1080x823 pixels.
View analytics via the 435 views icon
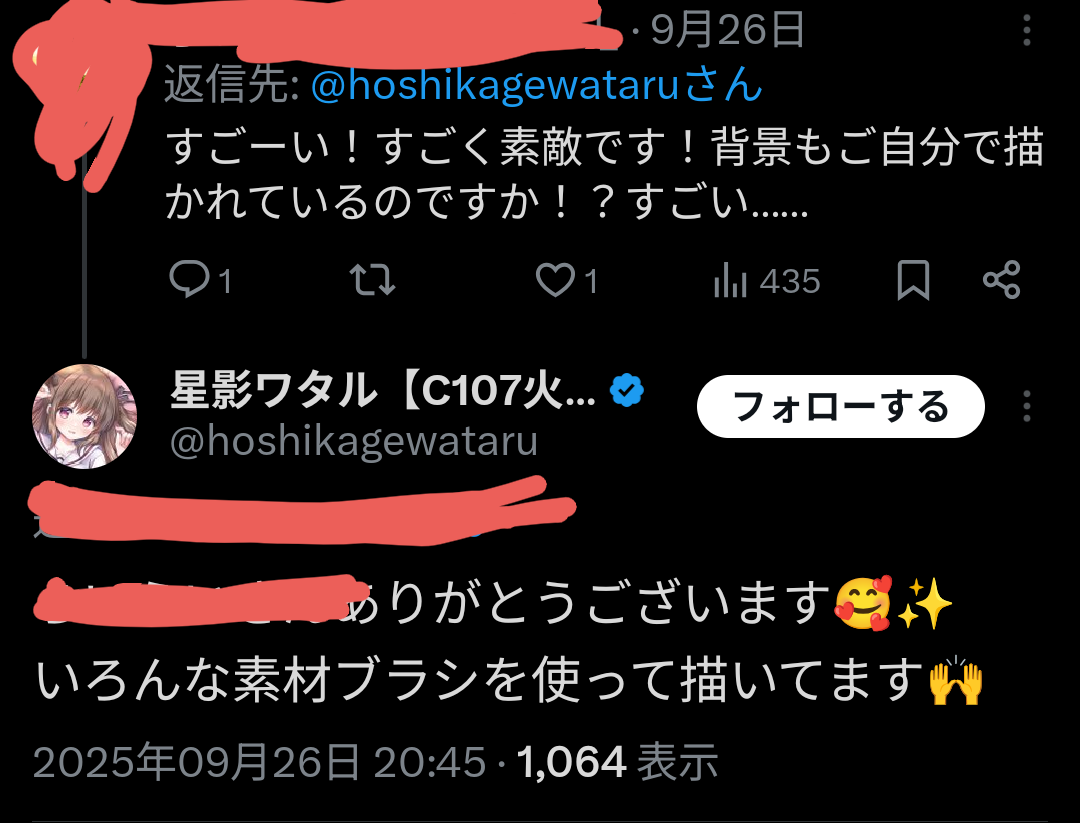730,281
